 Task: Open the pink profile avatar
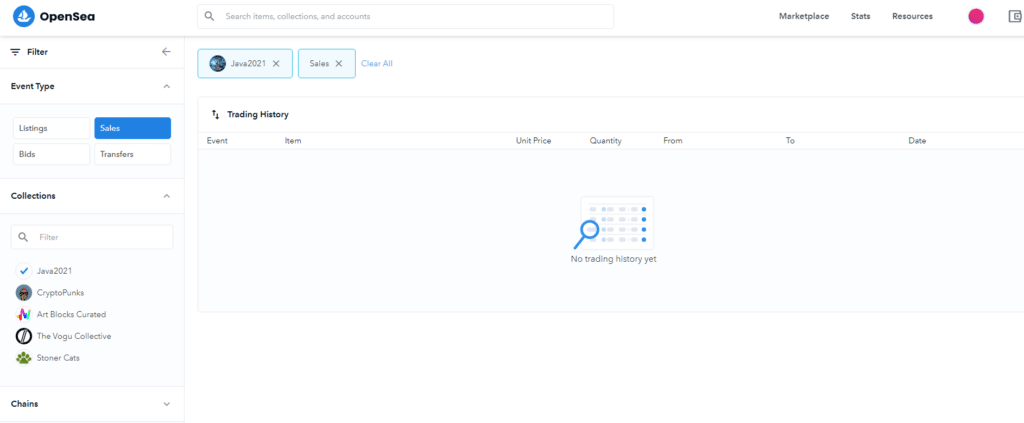coord(976,17)
